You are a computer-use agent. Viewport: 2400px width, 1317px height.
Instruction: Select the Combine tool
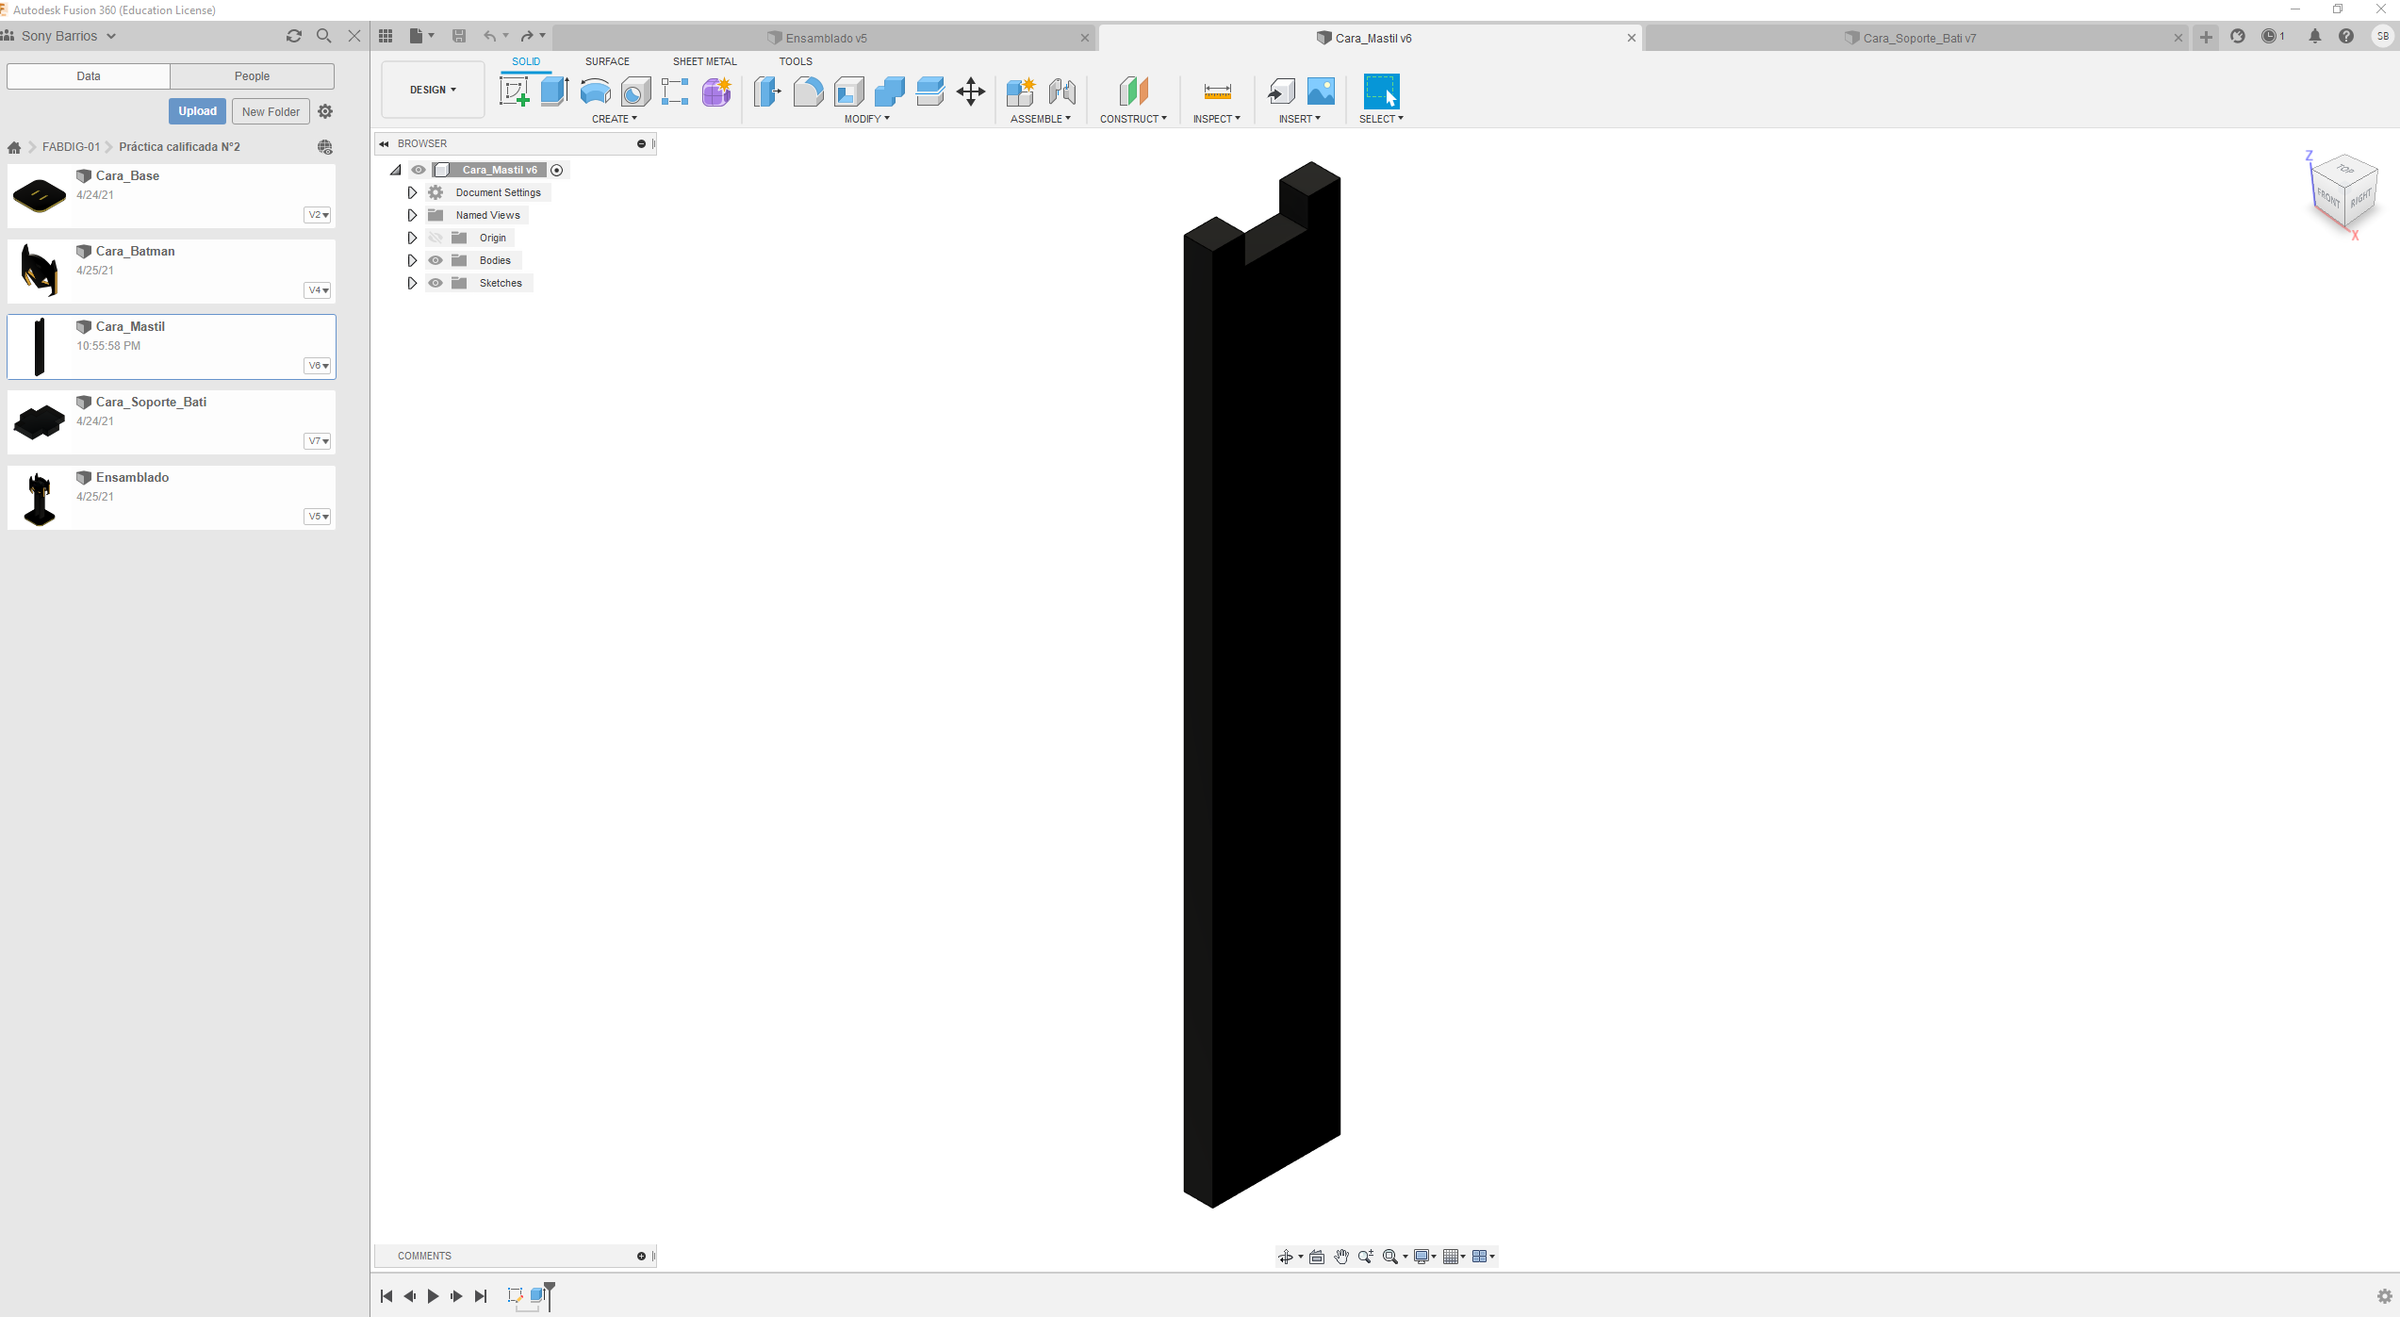[x=889, y=92]
